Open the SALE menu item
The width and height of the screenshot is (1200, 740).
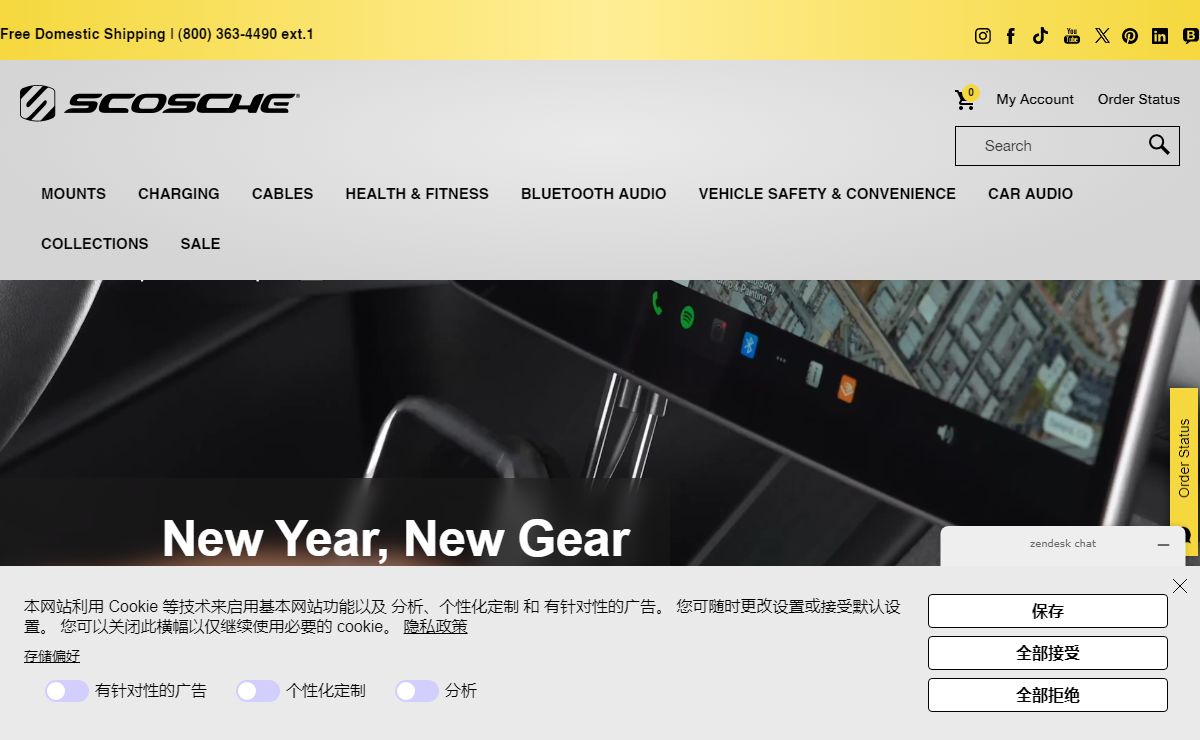tap(200, 244)
